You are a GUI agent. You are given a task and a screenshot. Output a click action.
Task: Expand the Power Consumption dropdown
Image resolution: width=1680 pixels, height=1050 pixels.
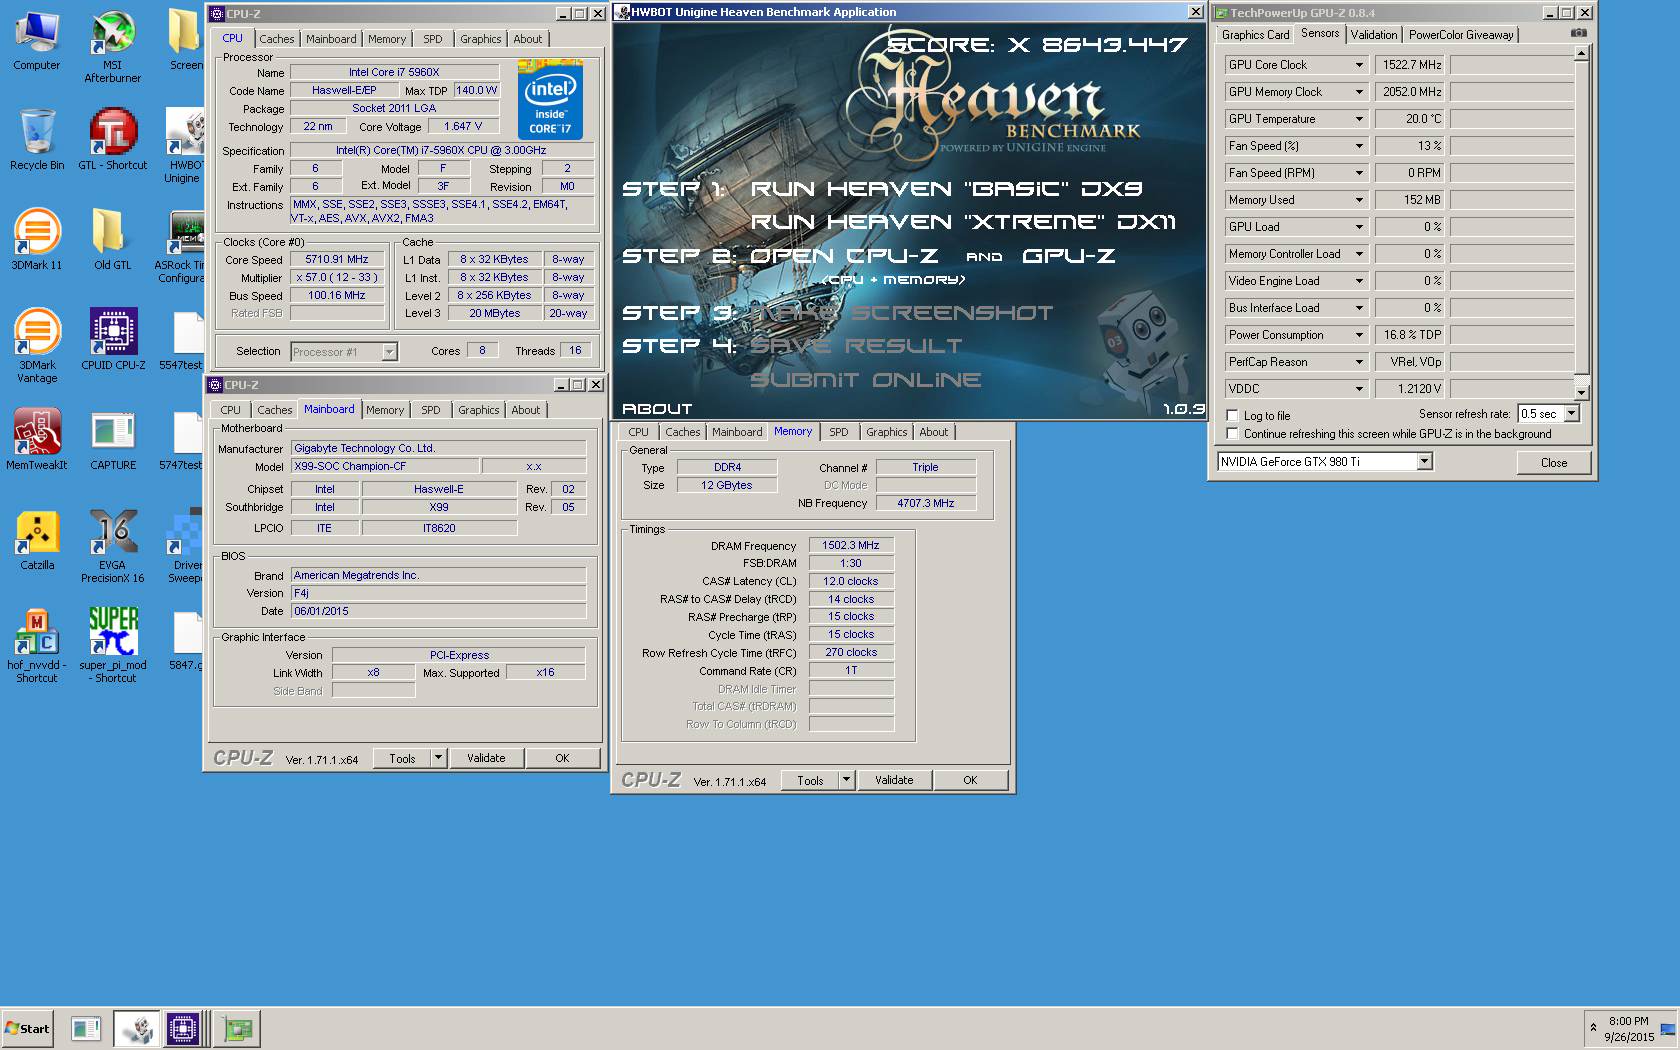coord(1359,335)
